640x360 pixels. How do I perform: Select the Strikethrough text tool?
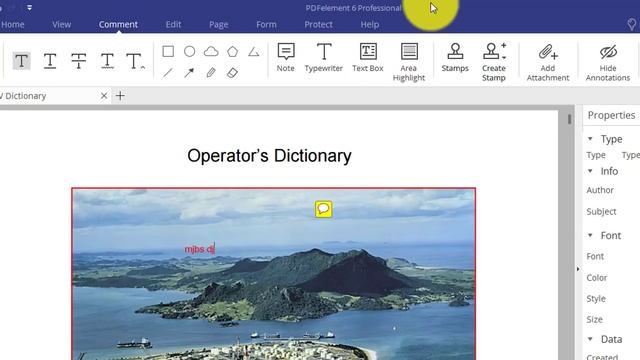pyautogui.click(x=78, y=61)
